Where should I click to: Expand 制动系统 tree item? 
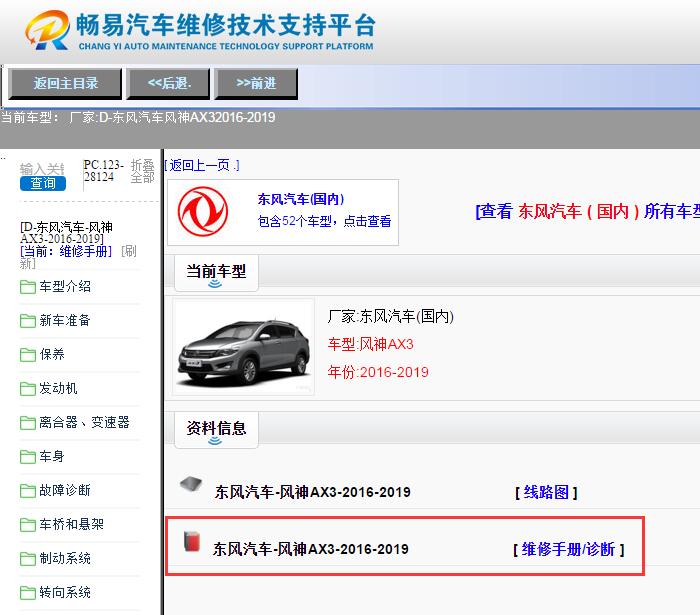click(x=65, y=558)
